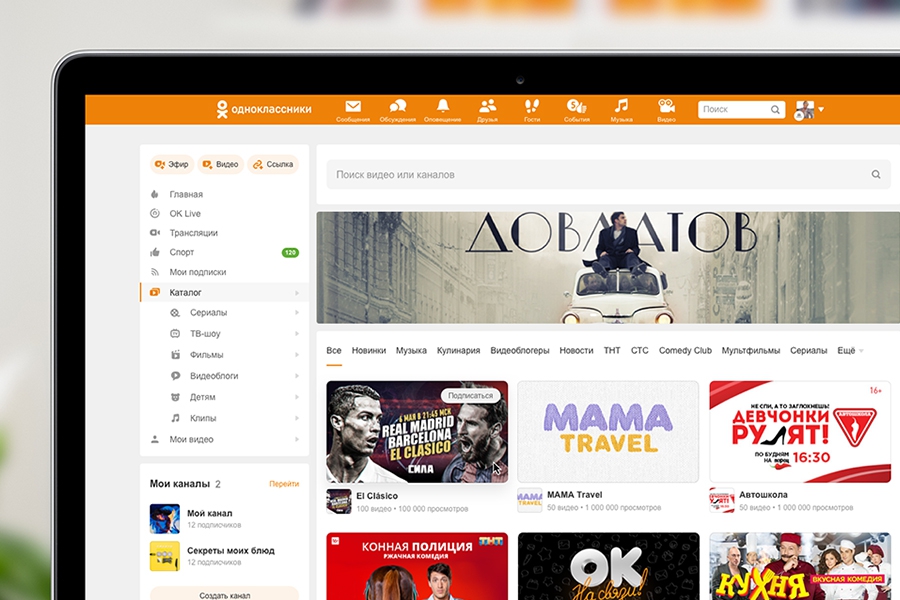
Task: Expand the ТВ-шоу arrow
Action: tap(297, 334)
